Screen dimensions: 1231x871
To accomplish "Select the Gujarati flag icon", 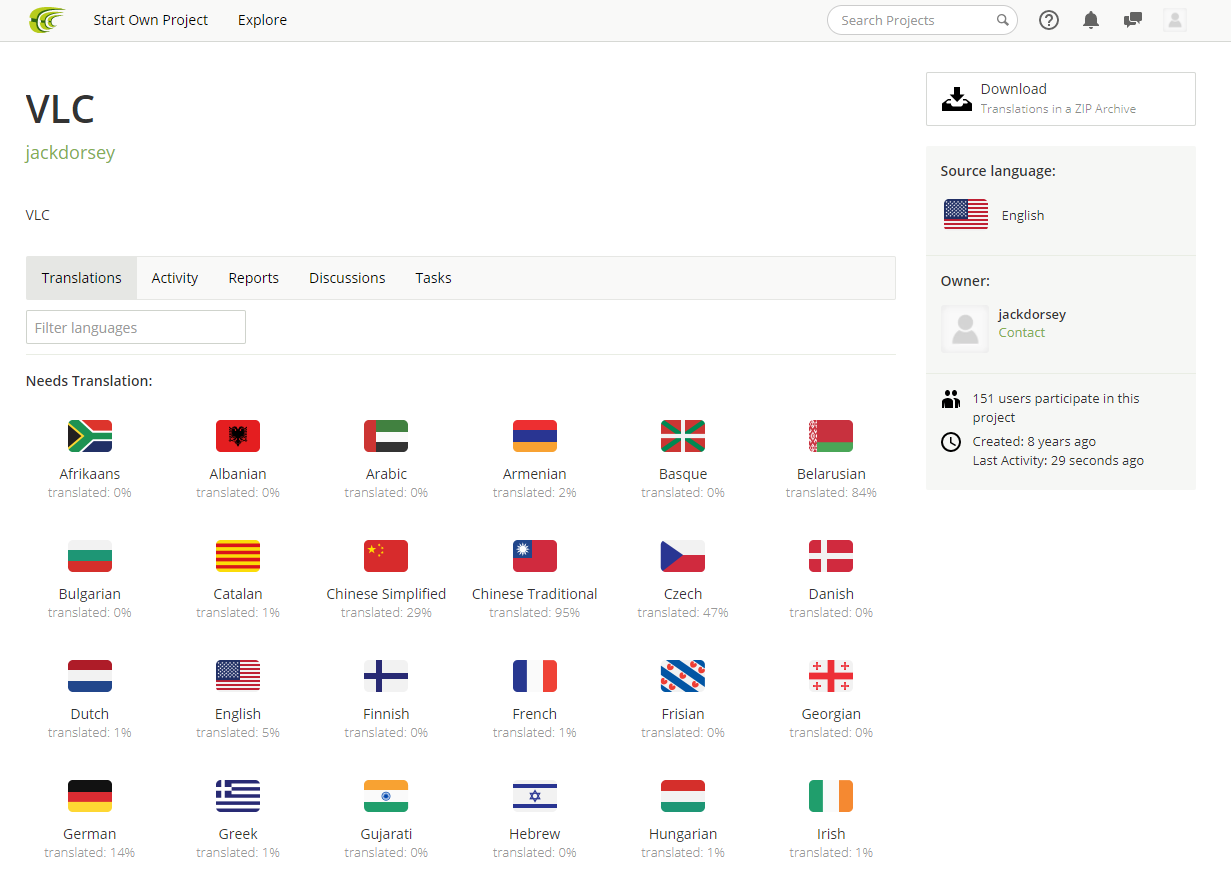I will 386,796.
